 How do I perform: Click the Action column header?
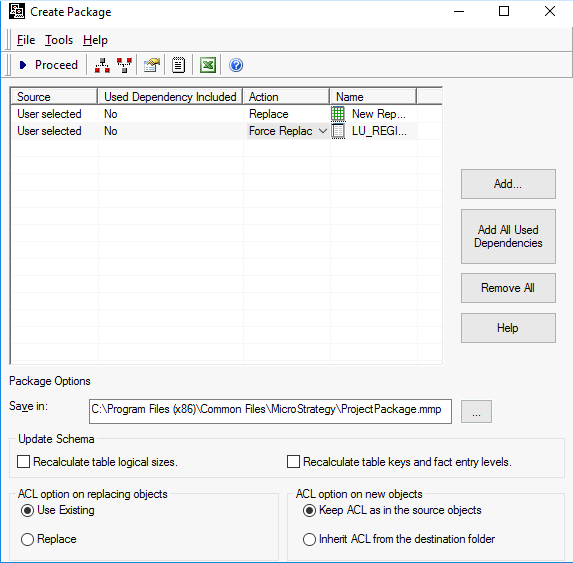(286, 97)
